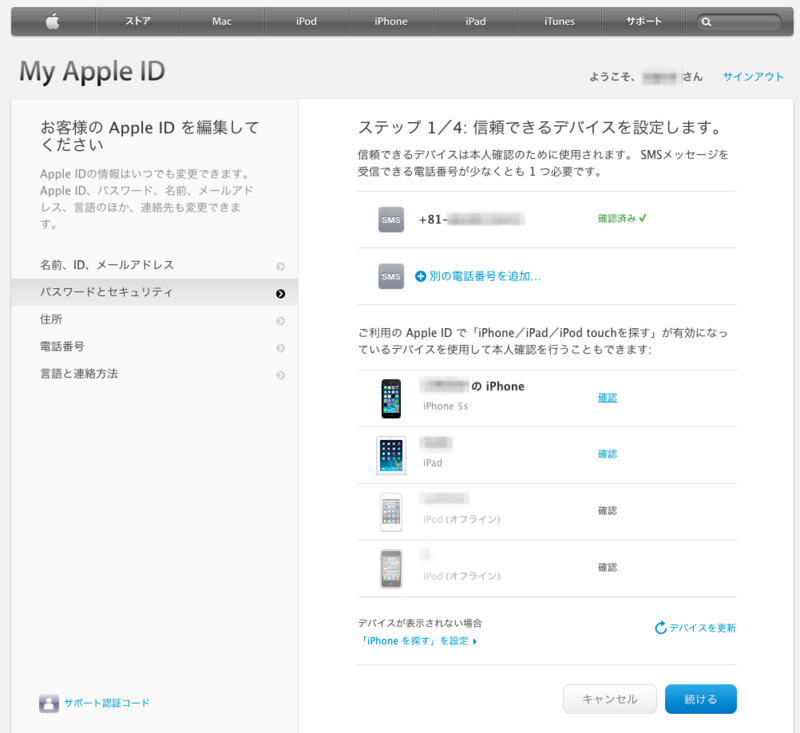The image size is (800, 733).
Task: Open the サポート navigation item
Action: point(644,21)
